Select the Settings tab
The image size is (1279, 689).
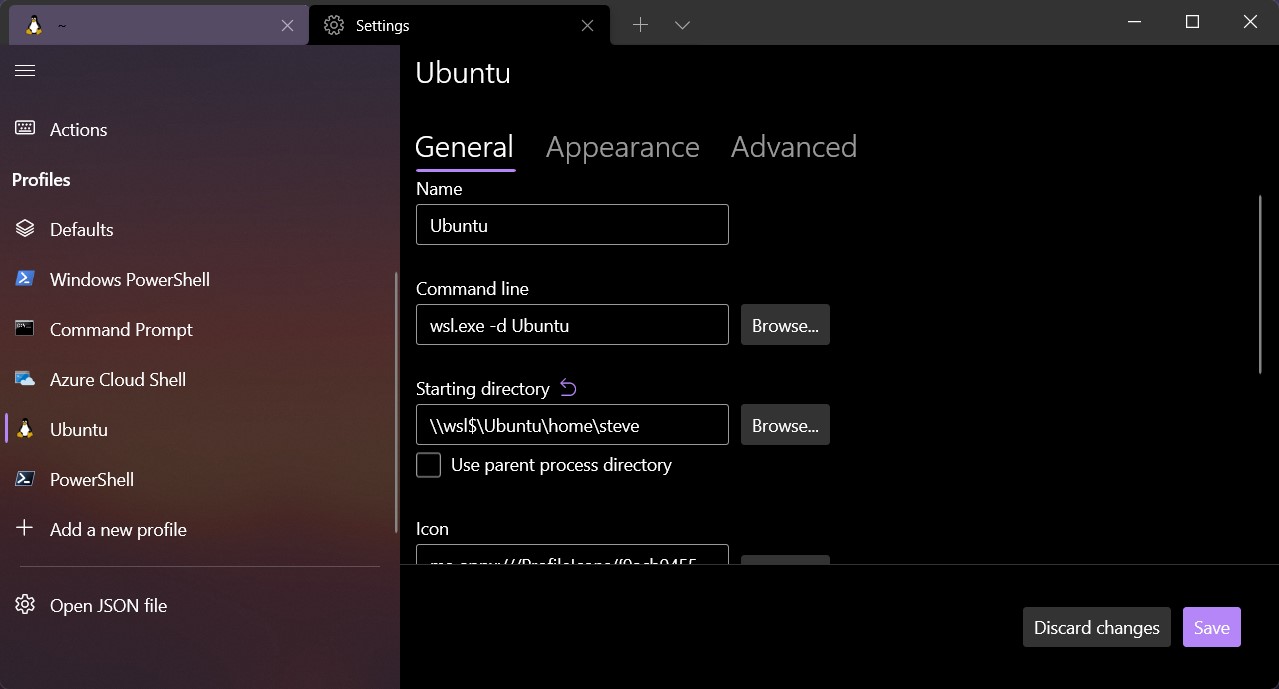(x=459, y=26)
